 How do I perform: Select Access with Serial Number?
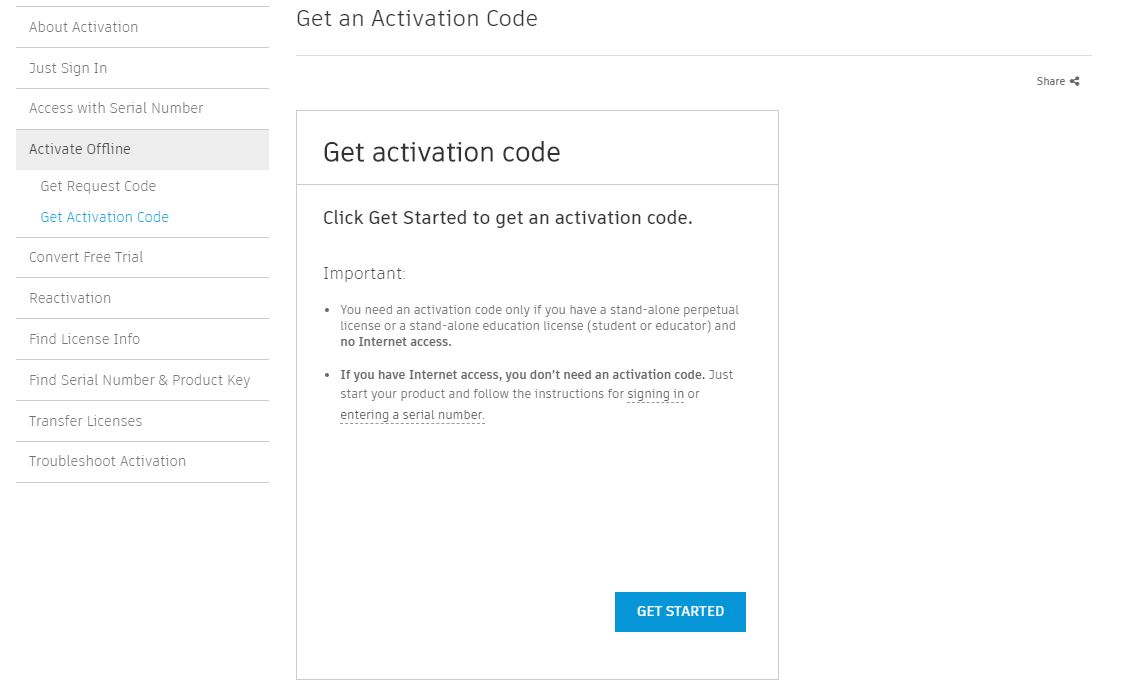pos(142,109)
